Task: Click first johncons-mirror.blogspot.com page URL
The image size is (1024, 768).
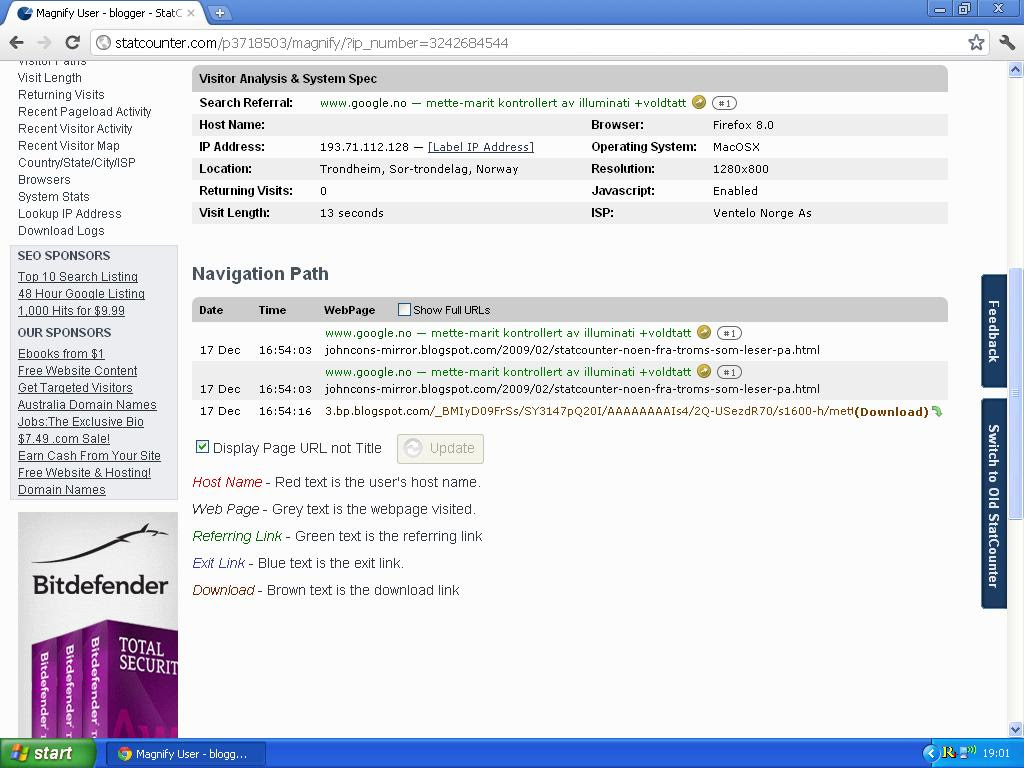Action: pyautogui.click(x=572, y=350)
